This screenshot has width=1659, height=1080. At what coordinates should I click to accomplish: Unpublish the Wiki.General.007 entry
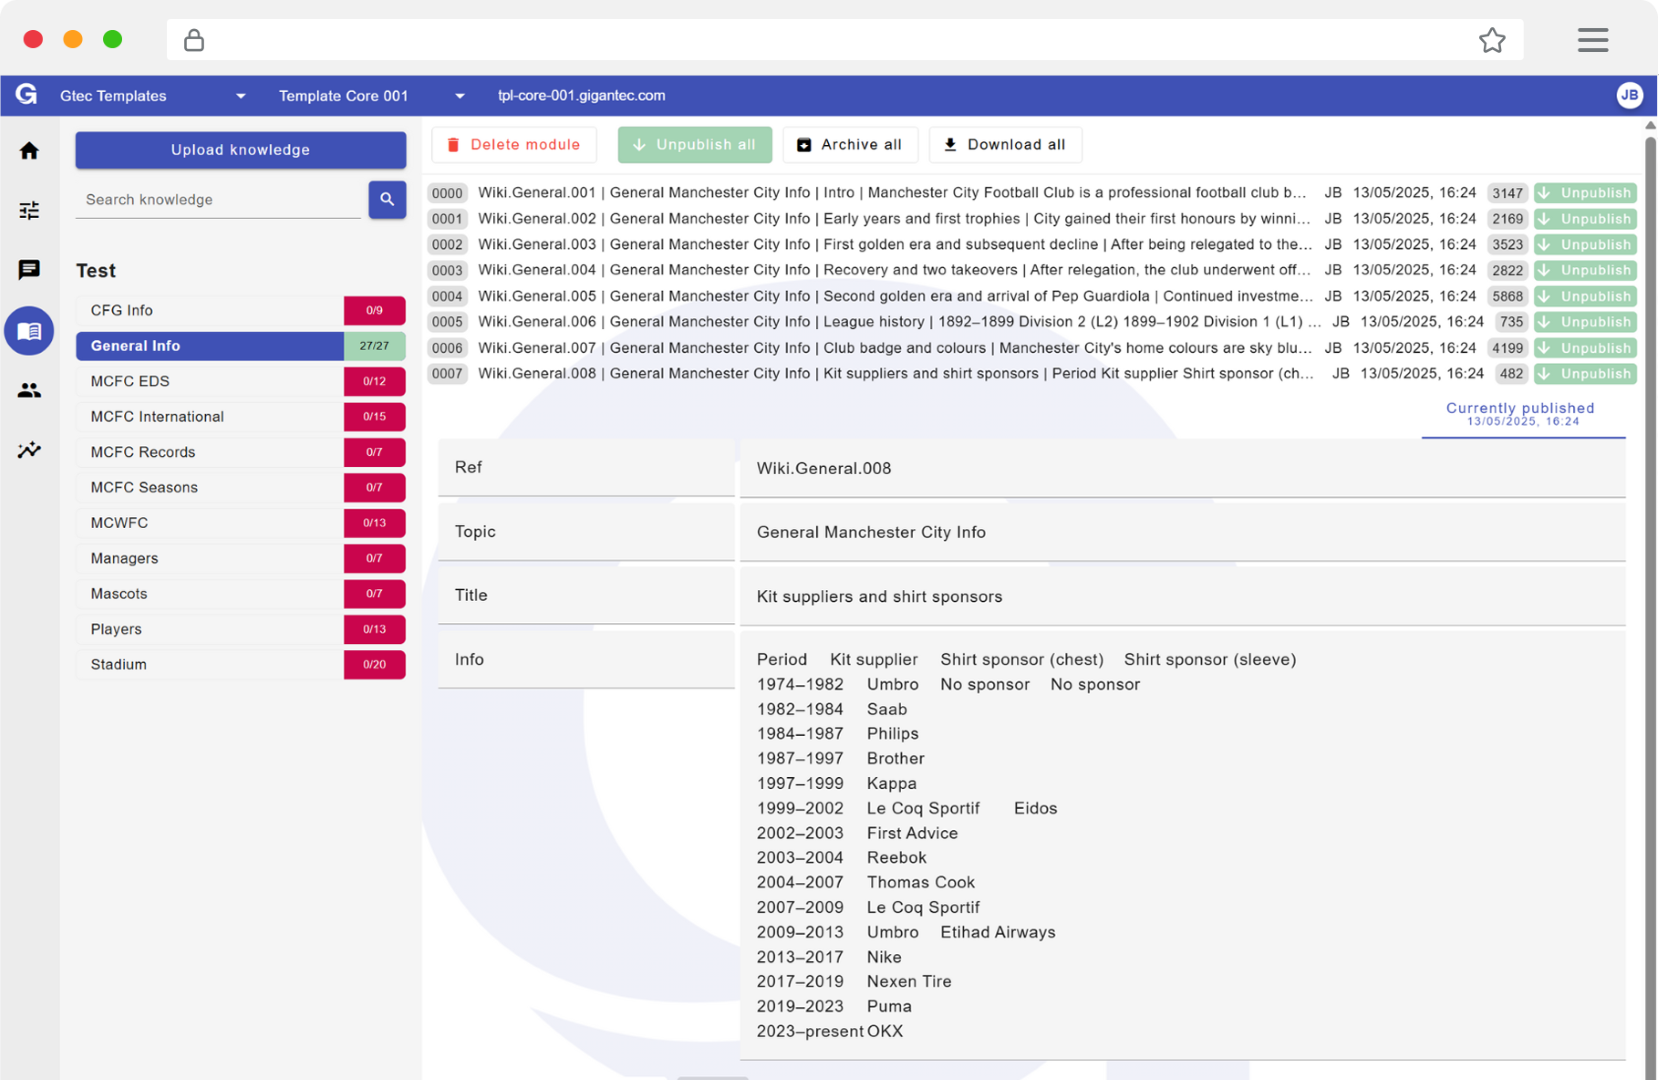[1585, 348]
